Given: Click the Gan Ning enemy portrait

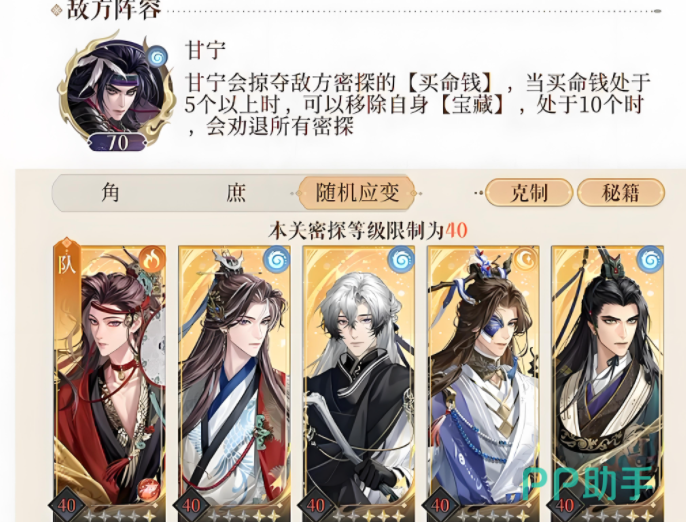Looking at the screenshot, I should (x=116, y=90).
